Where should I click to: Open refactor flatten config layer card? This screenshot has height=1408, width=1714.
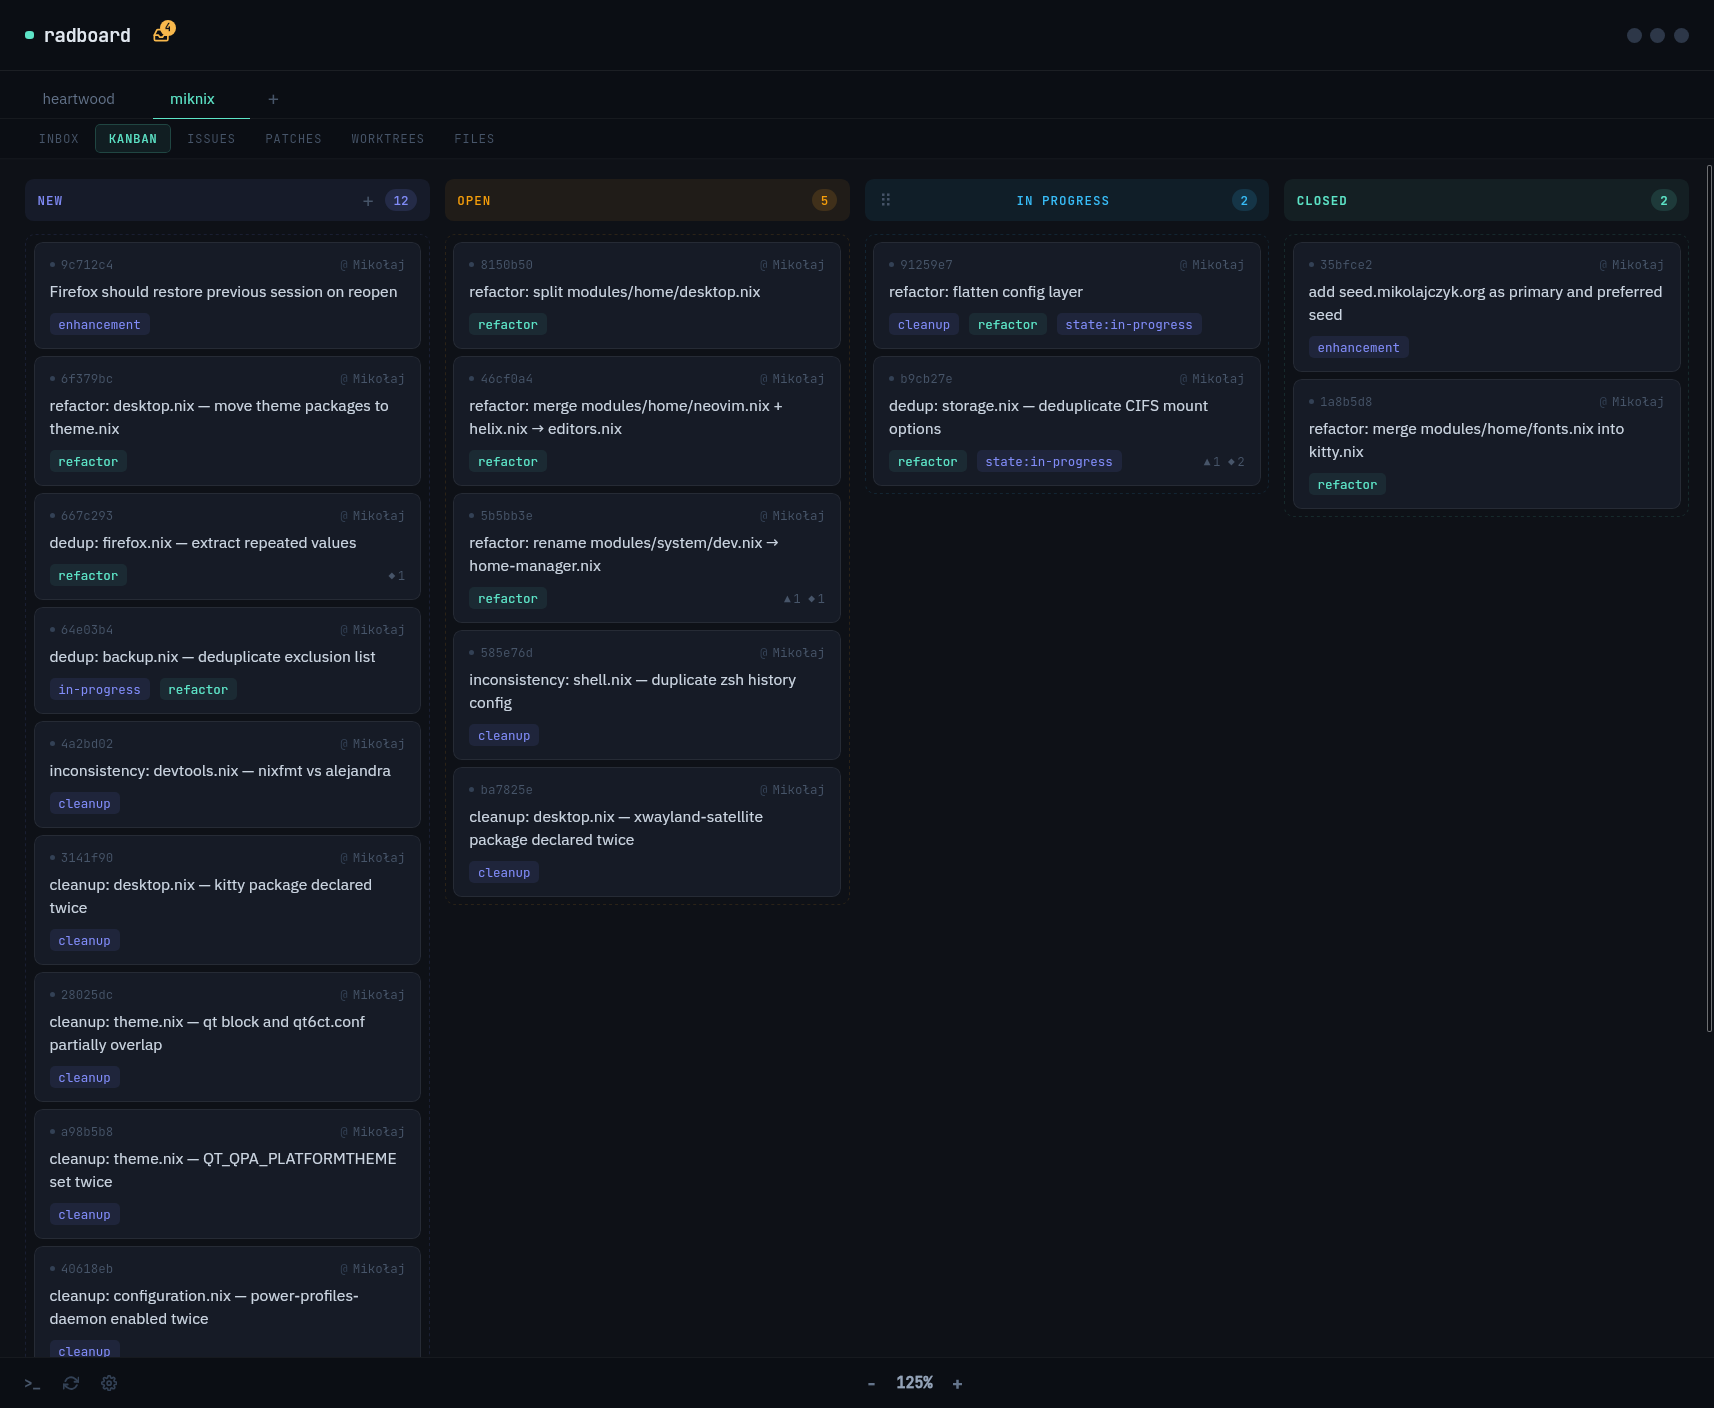point(1067,295)
